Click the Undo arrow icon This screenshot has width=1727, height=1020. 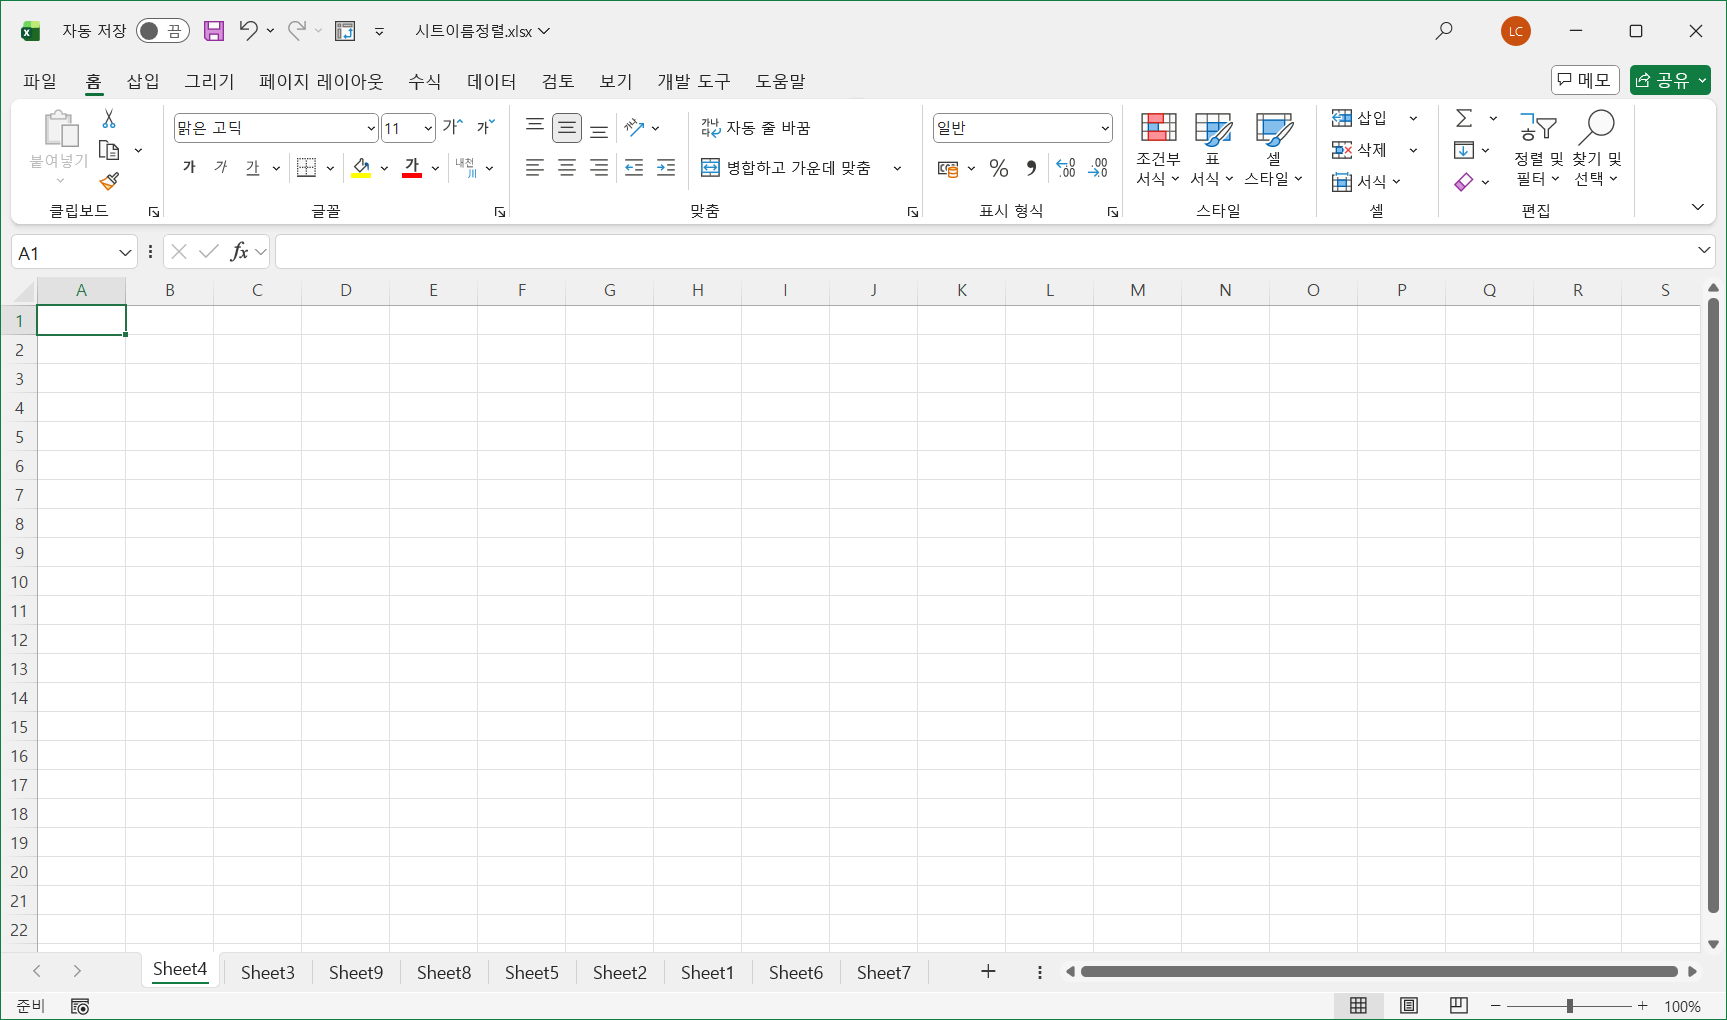[248, 31]
